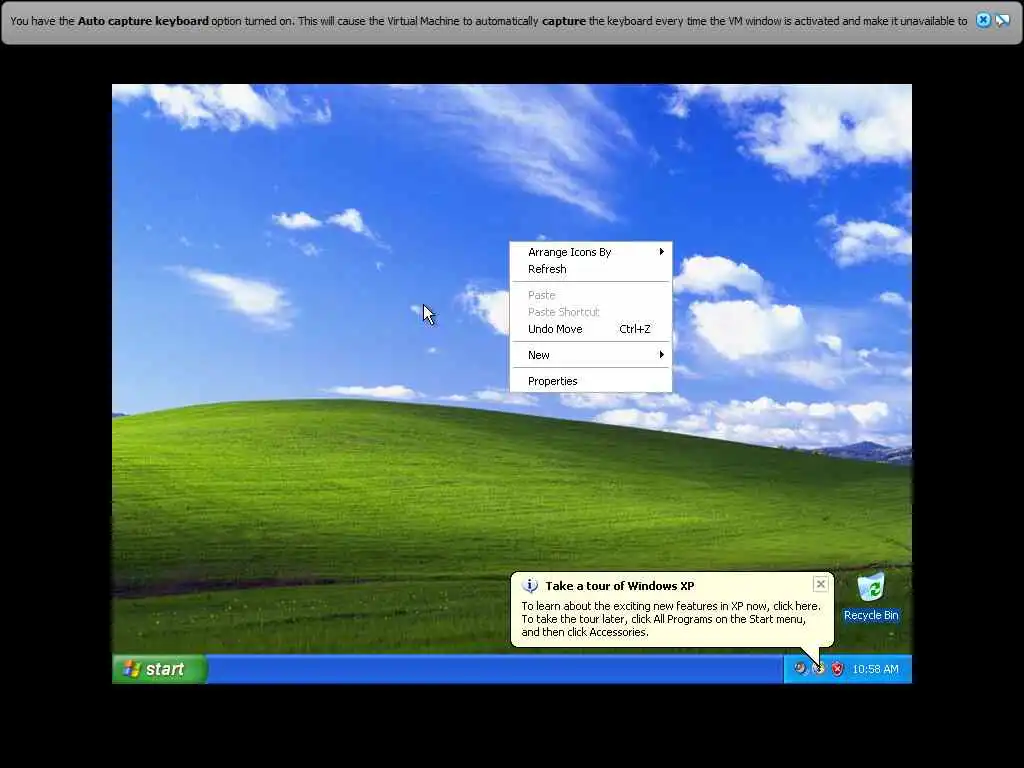The height and width of the screenshot is (768, 1024).
Task: Select the Paste Shortcut menu entry
Action: click(590, 312)
